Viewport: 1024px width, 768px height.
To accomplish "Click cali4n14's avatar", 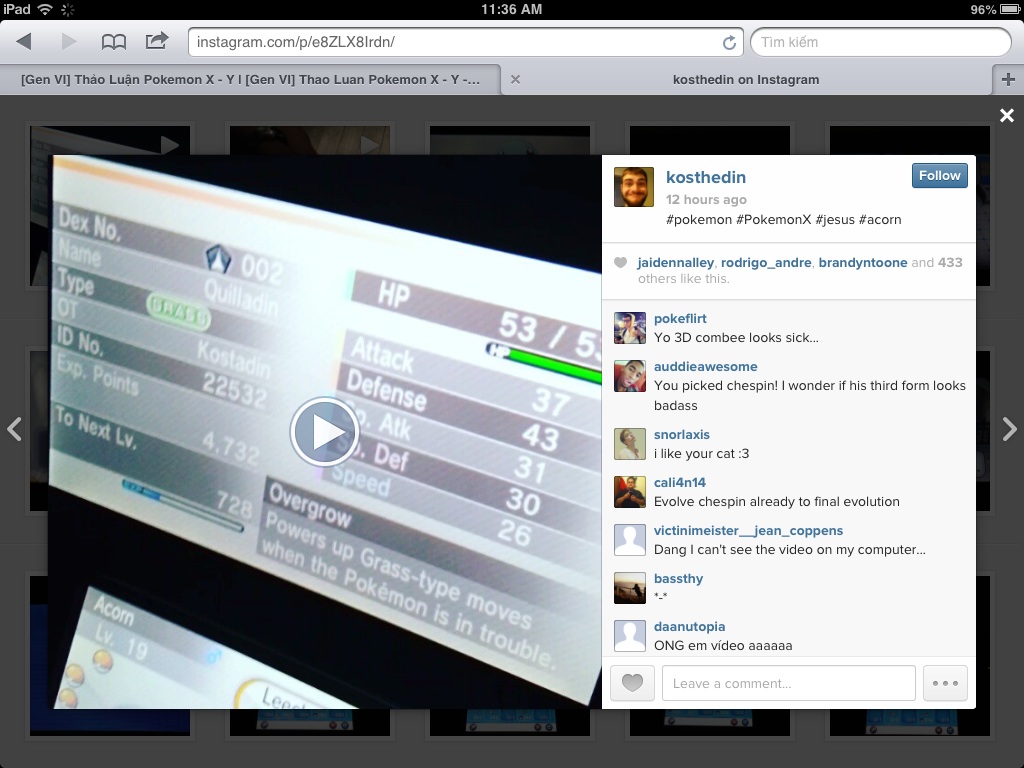I will (x=630, y=492).
